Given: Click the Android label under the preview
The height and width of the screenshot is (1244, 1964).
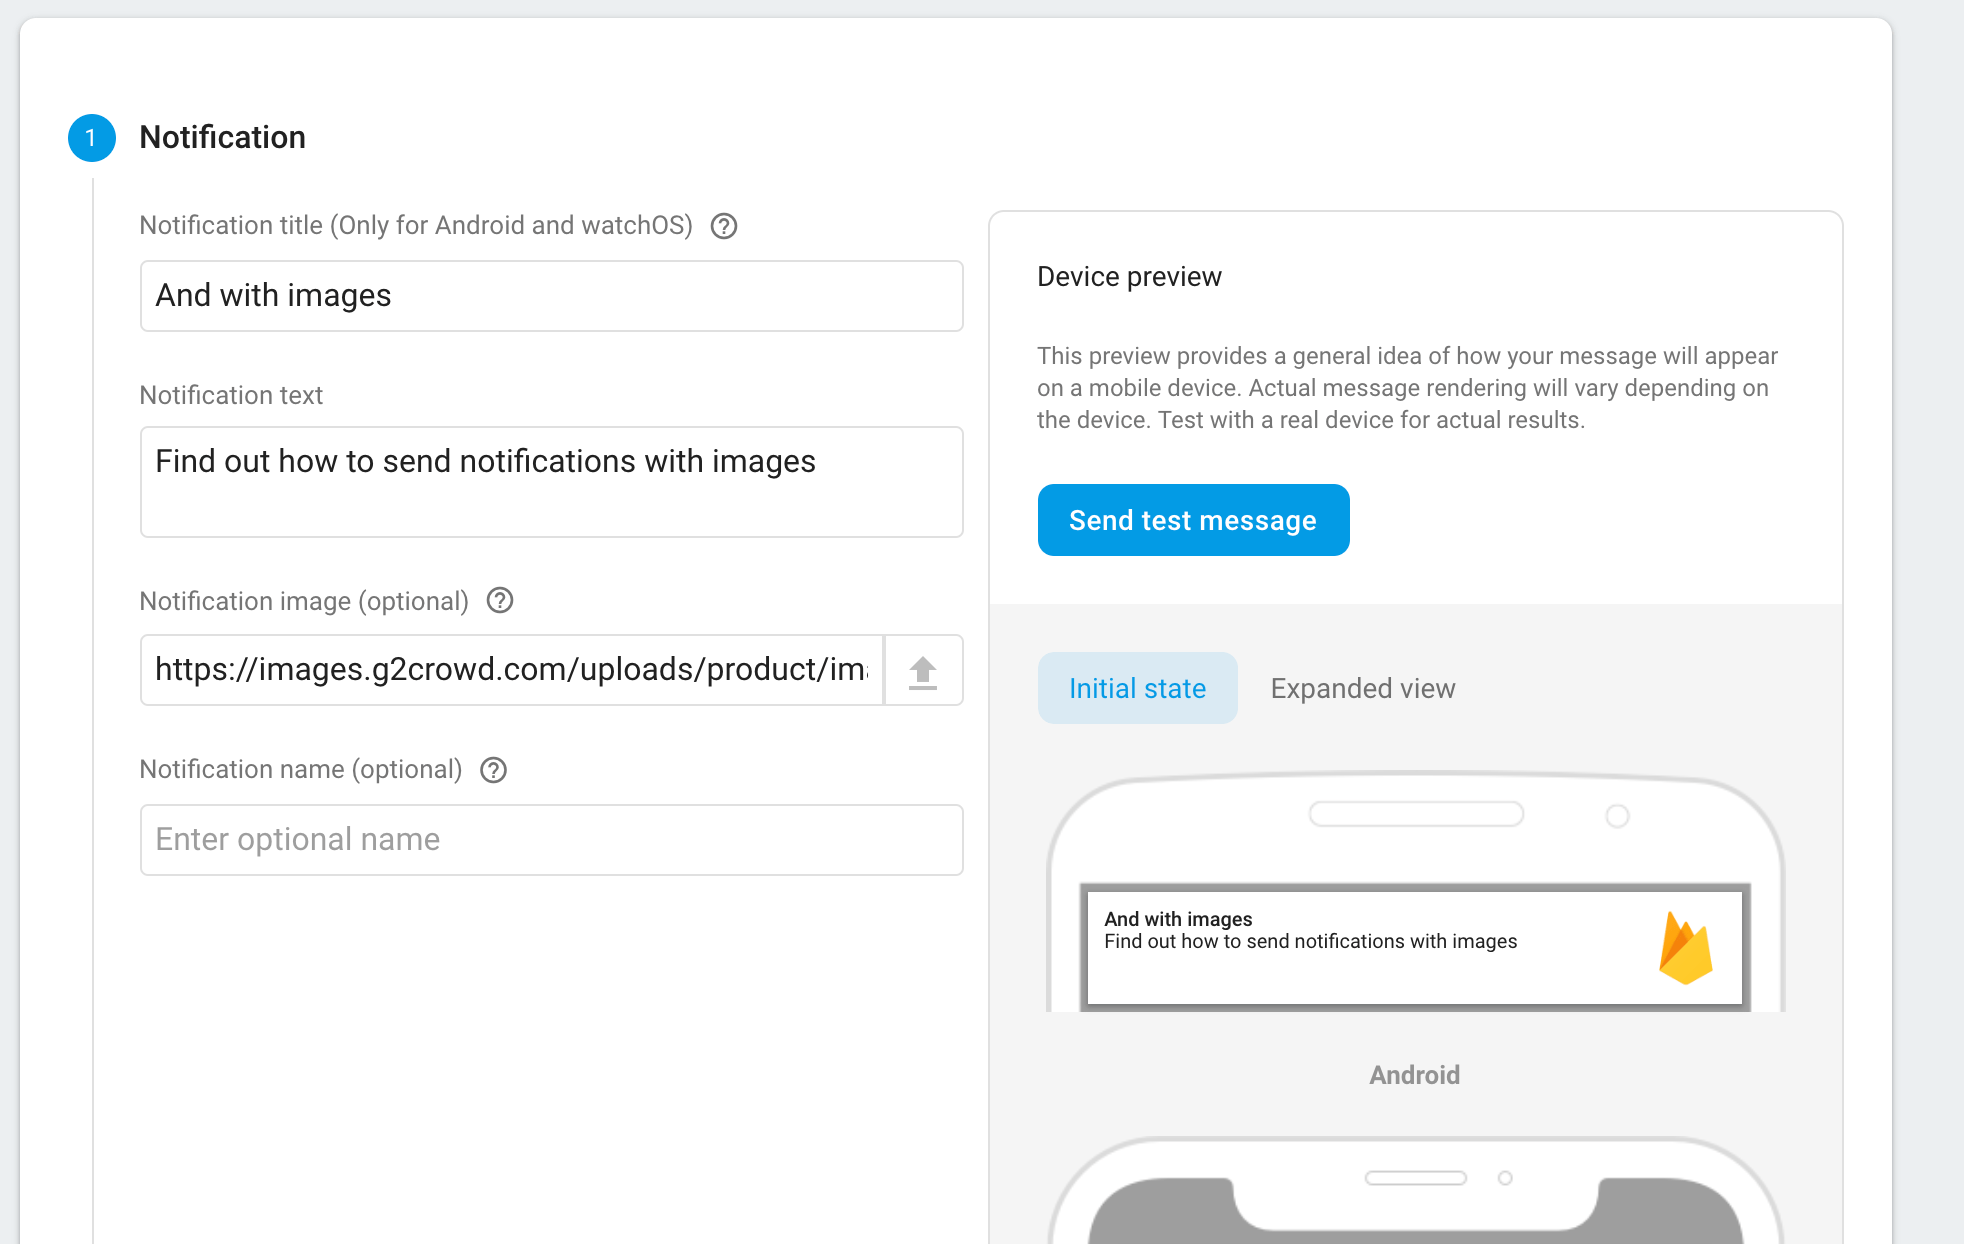Looking at the screenshot, I should click(1414, 1075).
